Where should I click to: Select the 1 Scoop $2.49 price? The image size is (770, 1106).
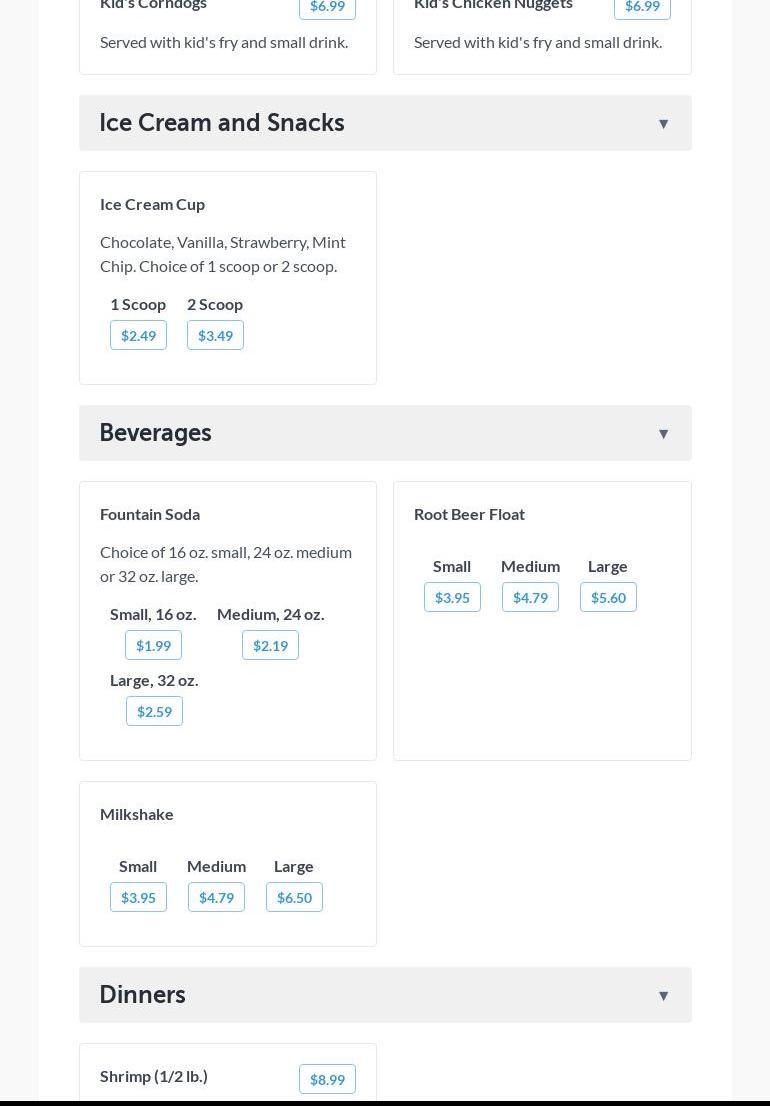[x=138, y=335]
